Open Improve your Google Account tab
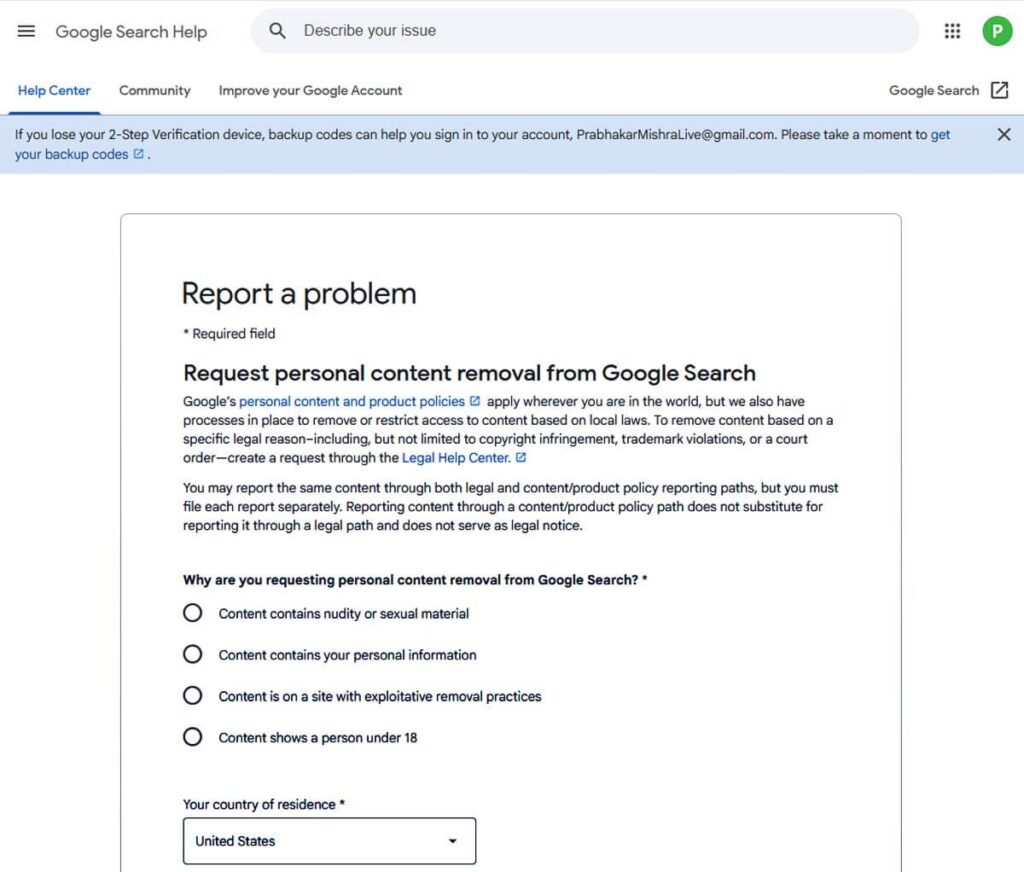This screenshot has width=1024, height=872. click(x=310, y=90)
